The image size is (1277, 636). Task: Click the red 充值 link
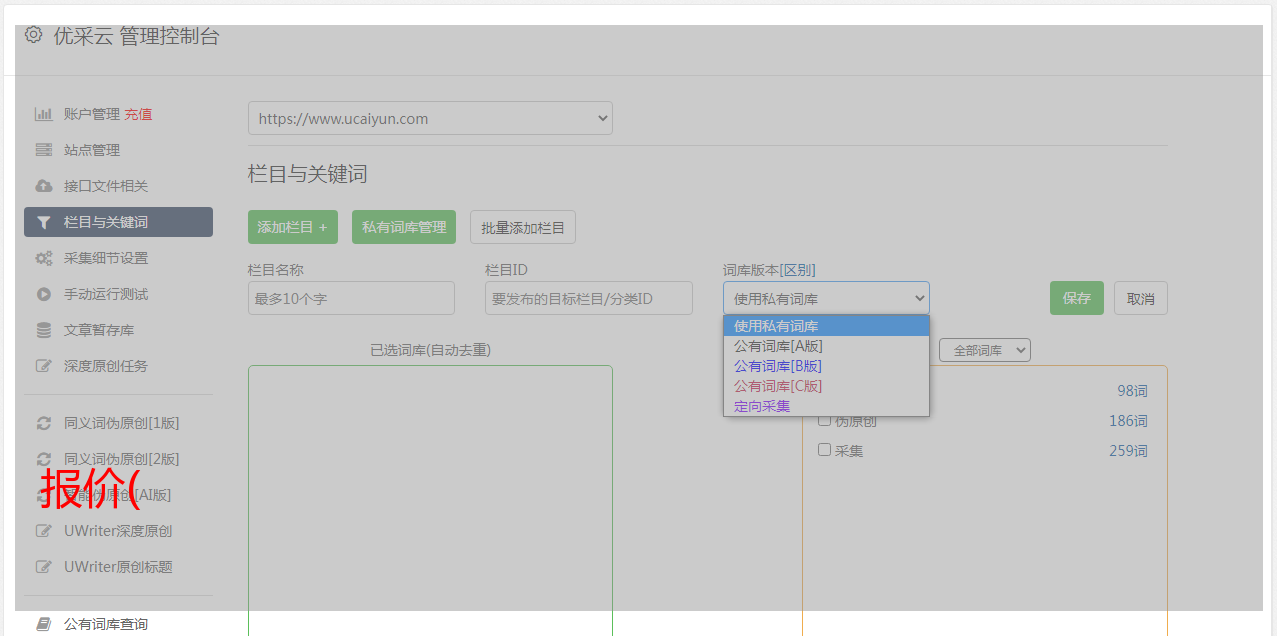click(x=138, y=114)
